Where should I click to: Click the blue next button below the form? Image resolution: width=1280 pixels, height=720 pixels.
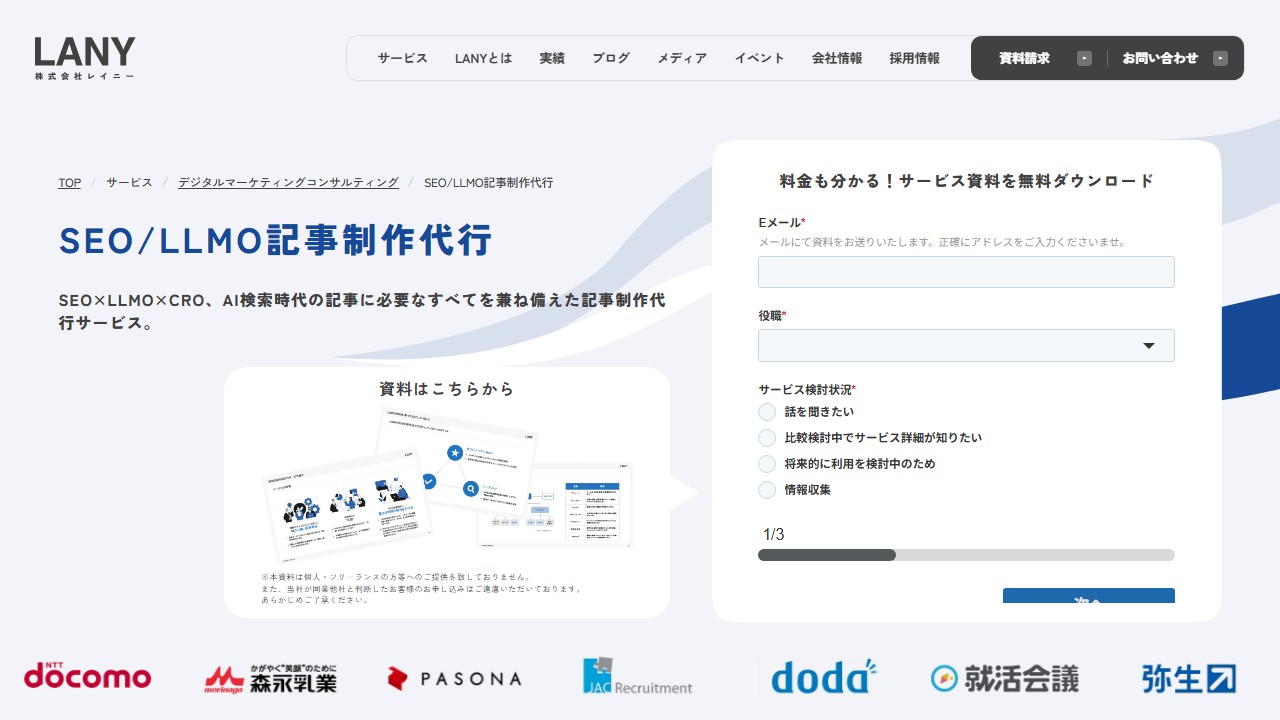click(1089, 596)
